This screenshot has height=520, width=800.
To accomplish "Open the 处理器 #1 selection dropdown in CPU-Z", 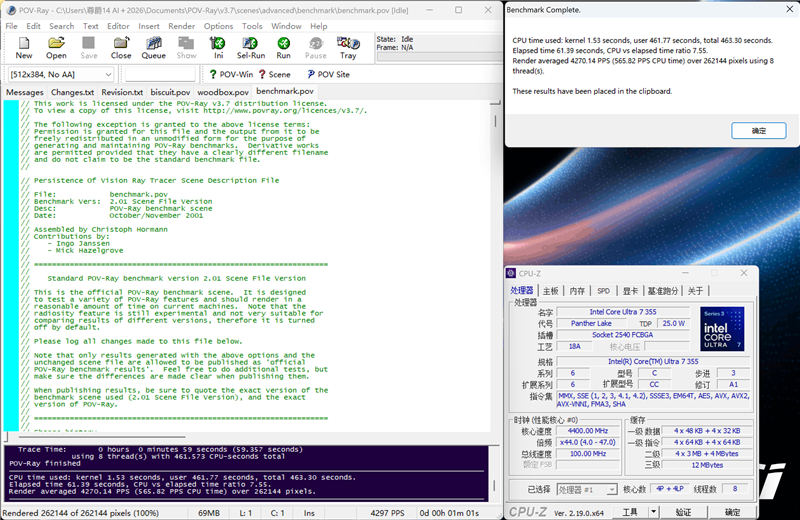I will click(587, 490).
